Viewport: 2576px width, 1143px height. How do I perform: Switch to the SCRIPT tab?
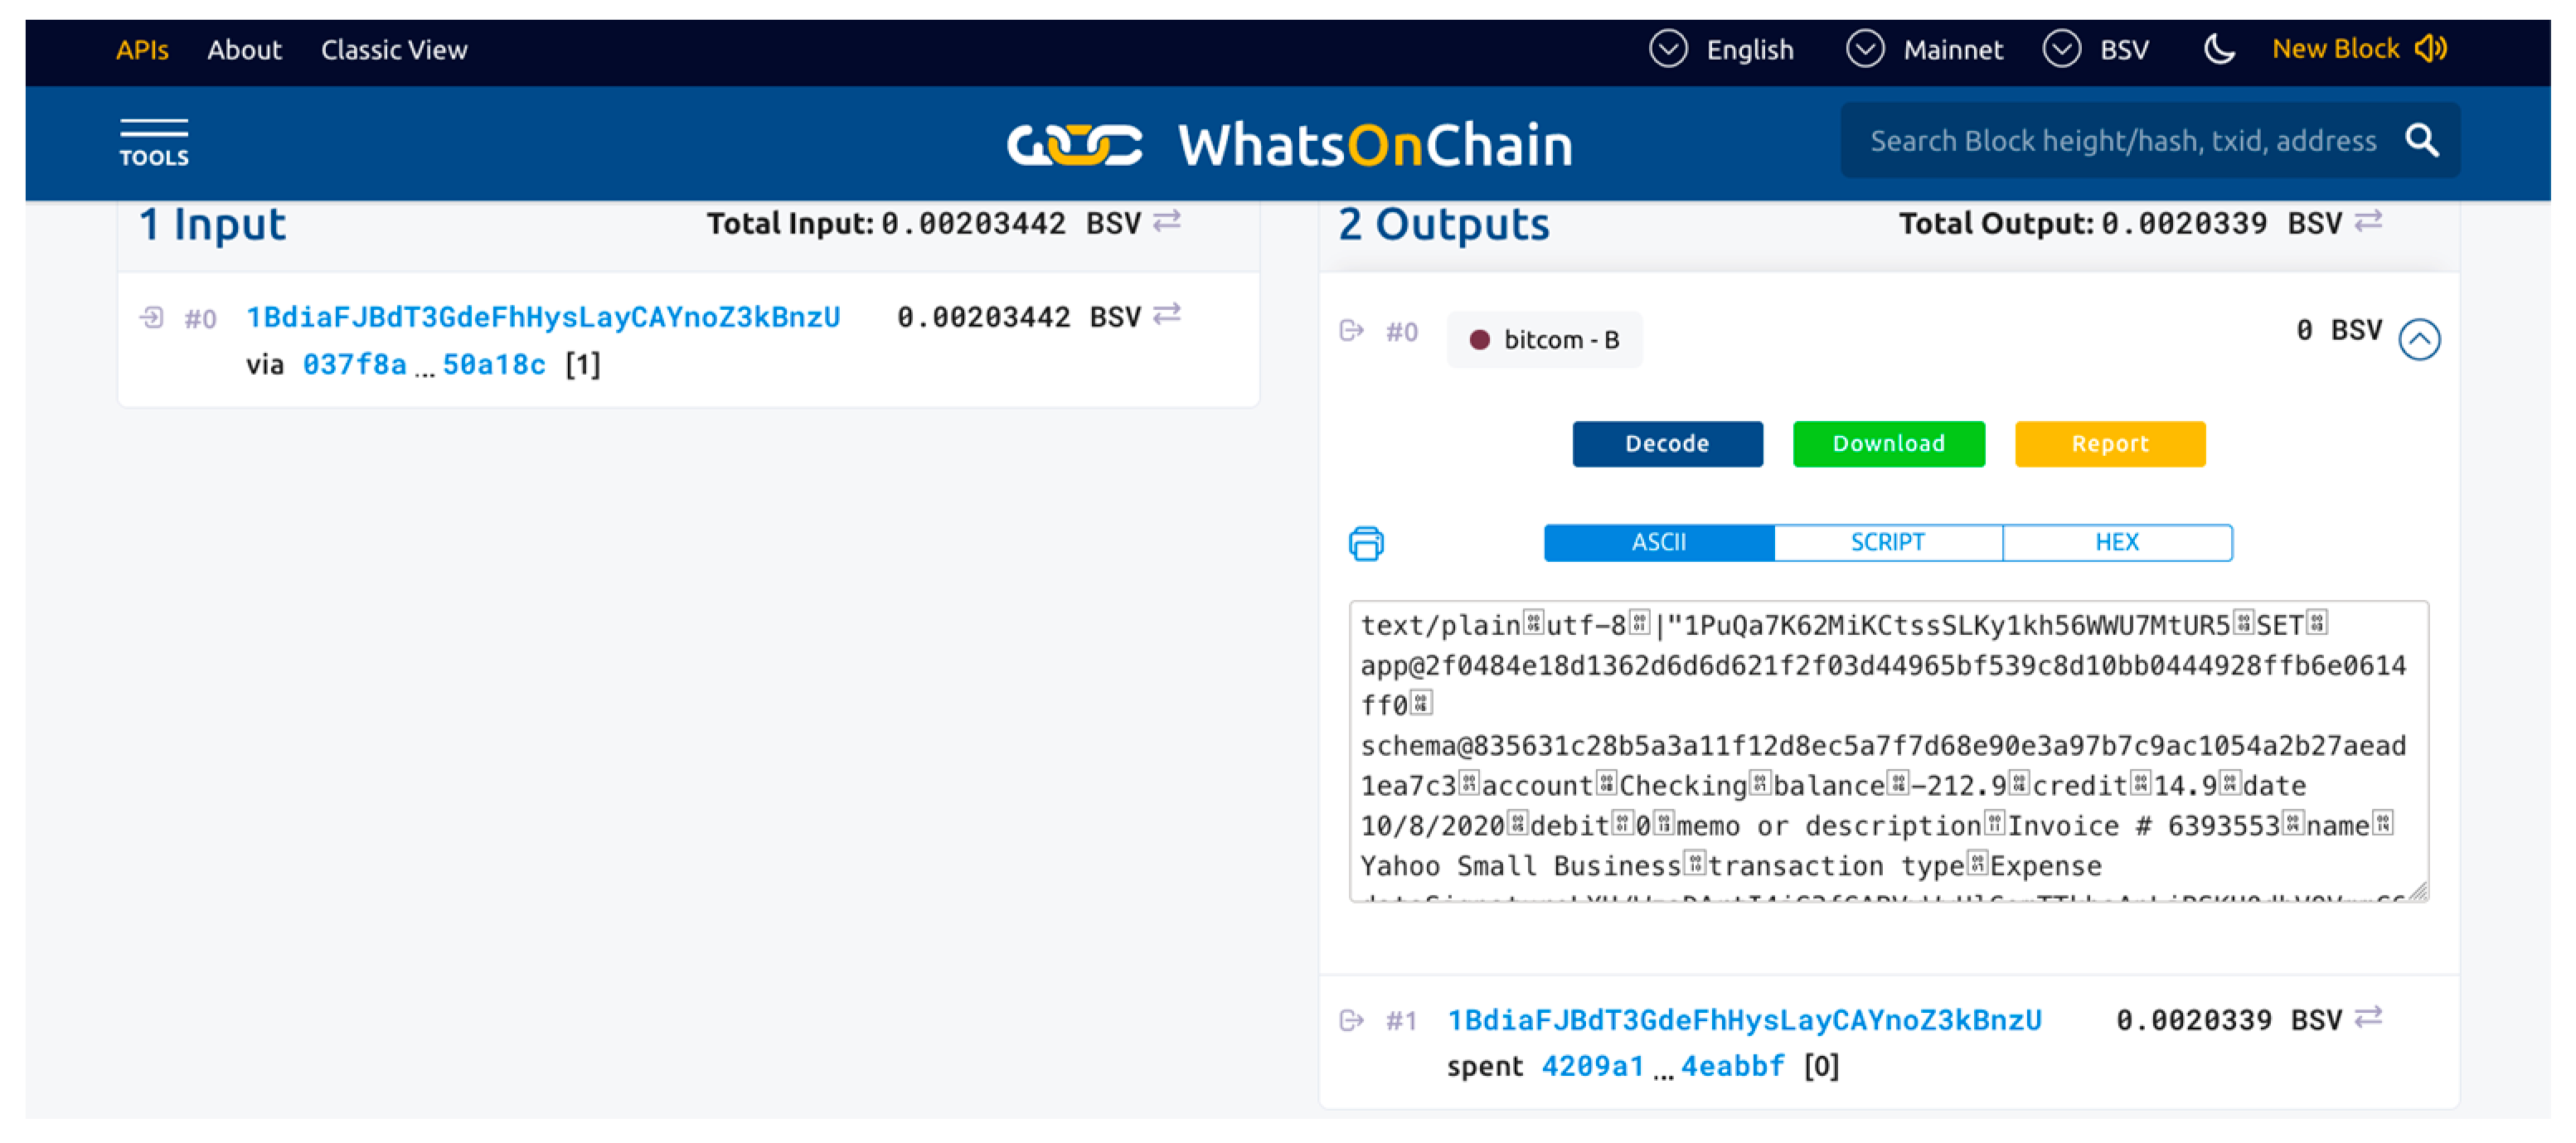1887,543
